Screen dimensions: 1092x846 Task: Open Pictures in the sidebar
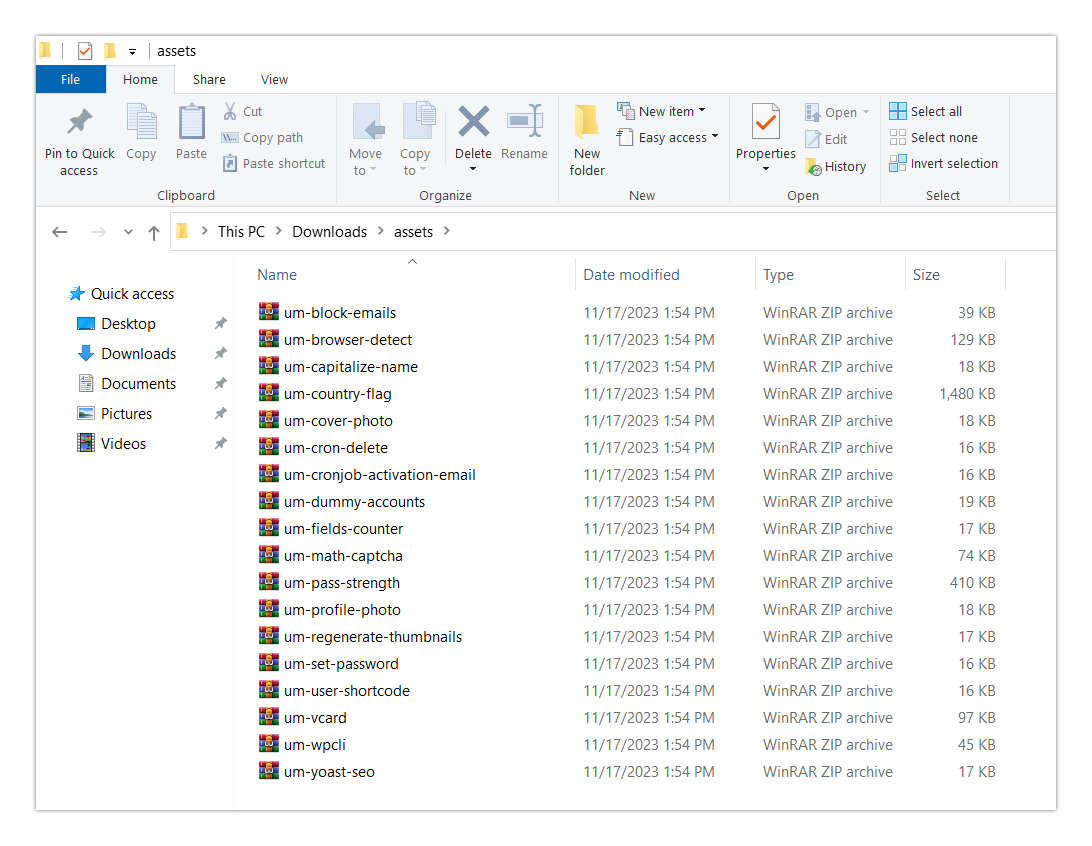click(x=126, y=414)
